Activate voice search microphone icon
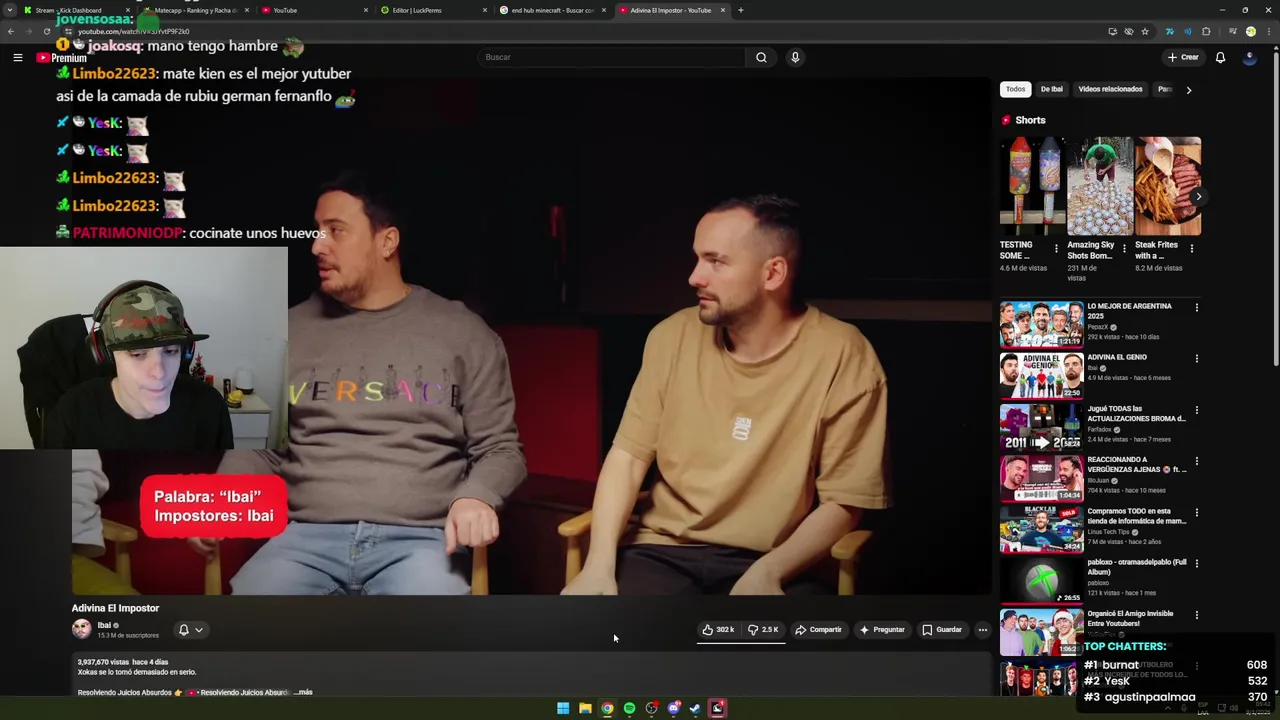The image size is (1280, 720). point(795,57)
